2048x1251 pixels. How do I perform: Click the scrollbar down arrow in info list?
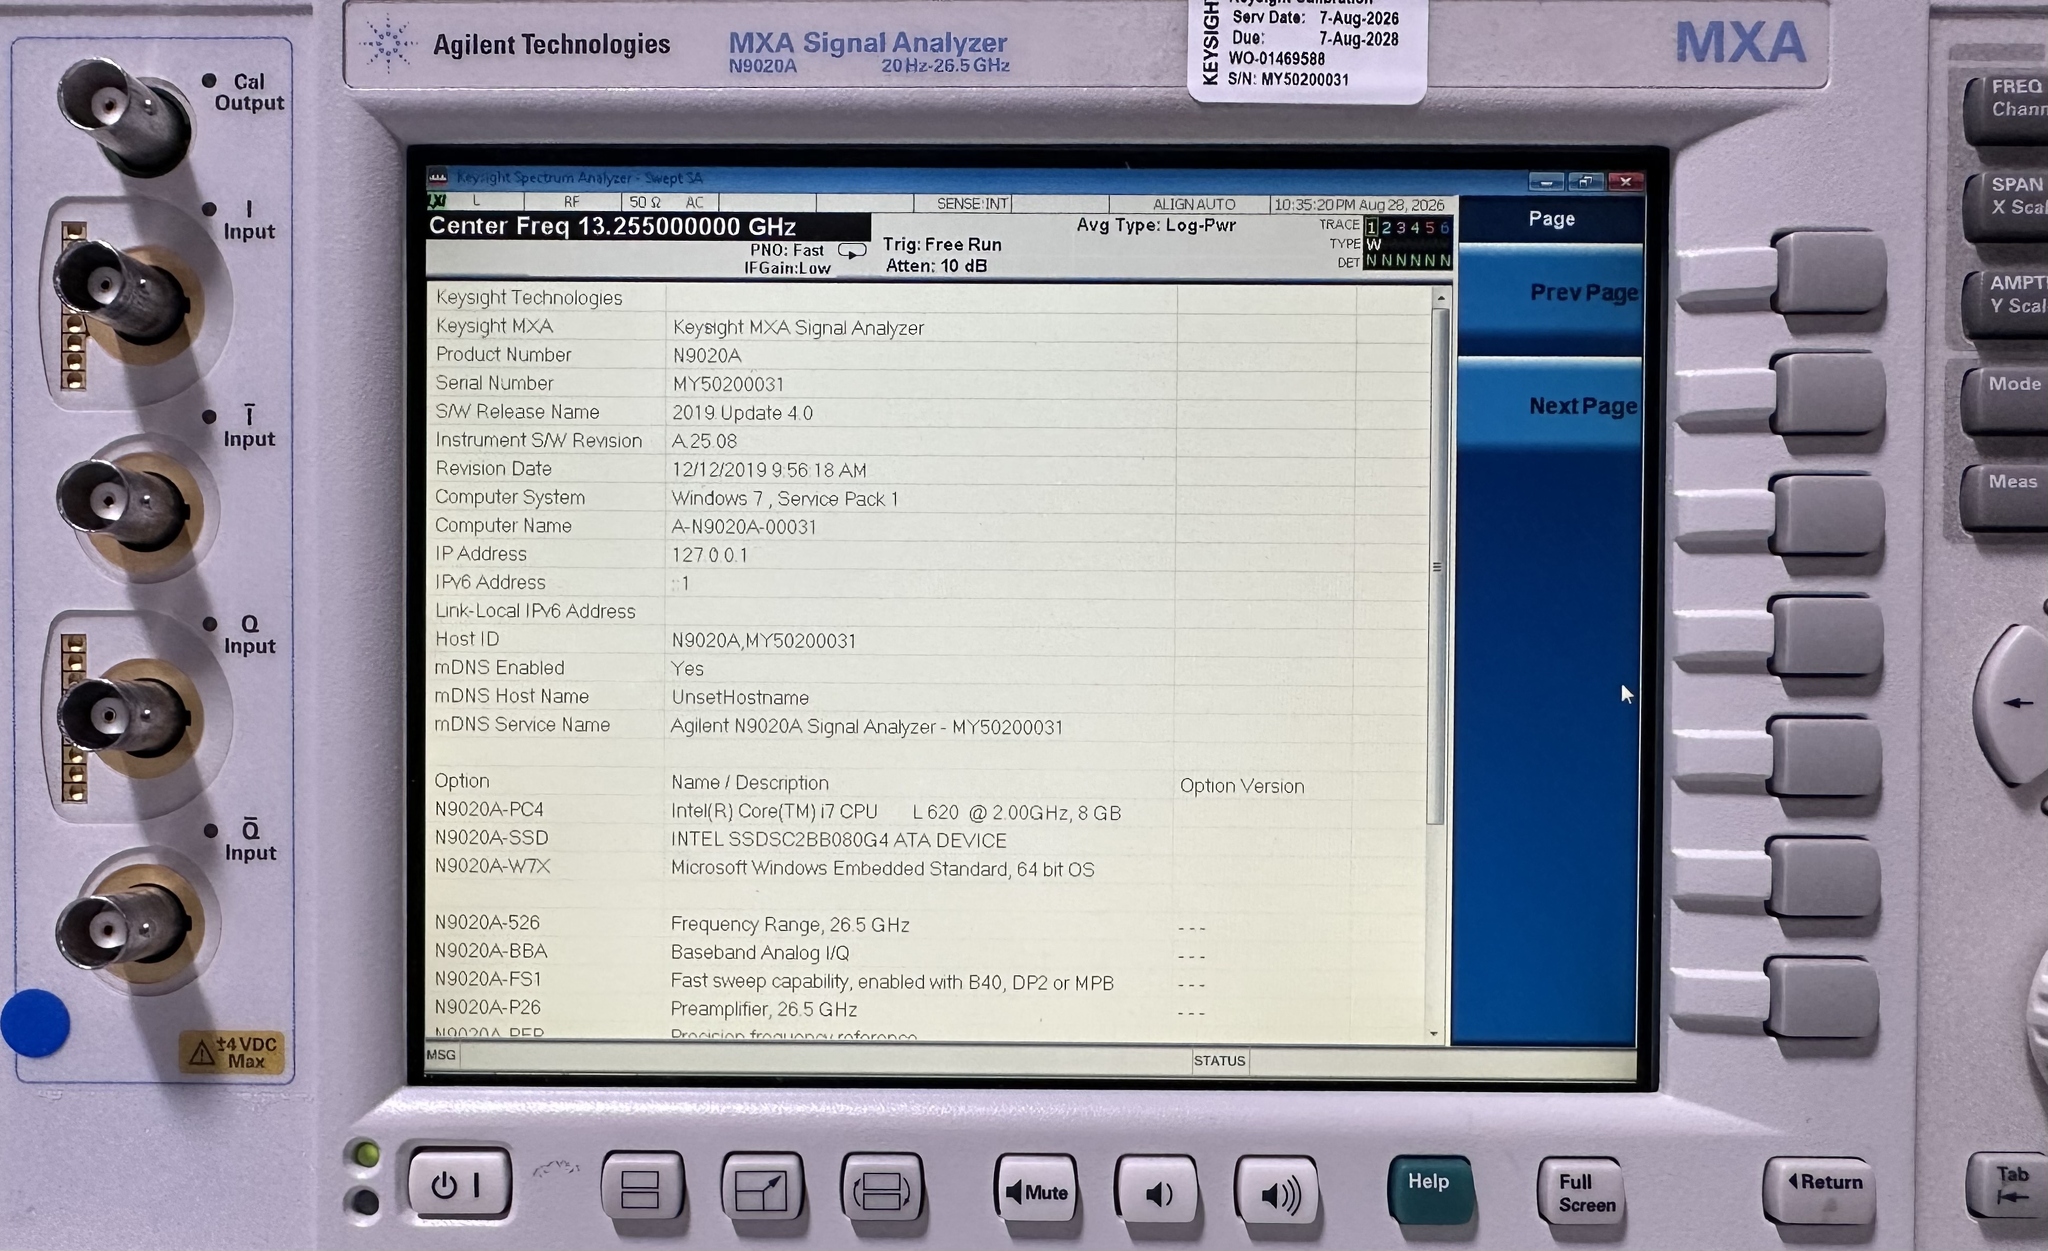coord(1436,1034)
